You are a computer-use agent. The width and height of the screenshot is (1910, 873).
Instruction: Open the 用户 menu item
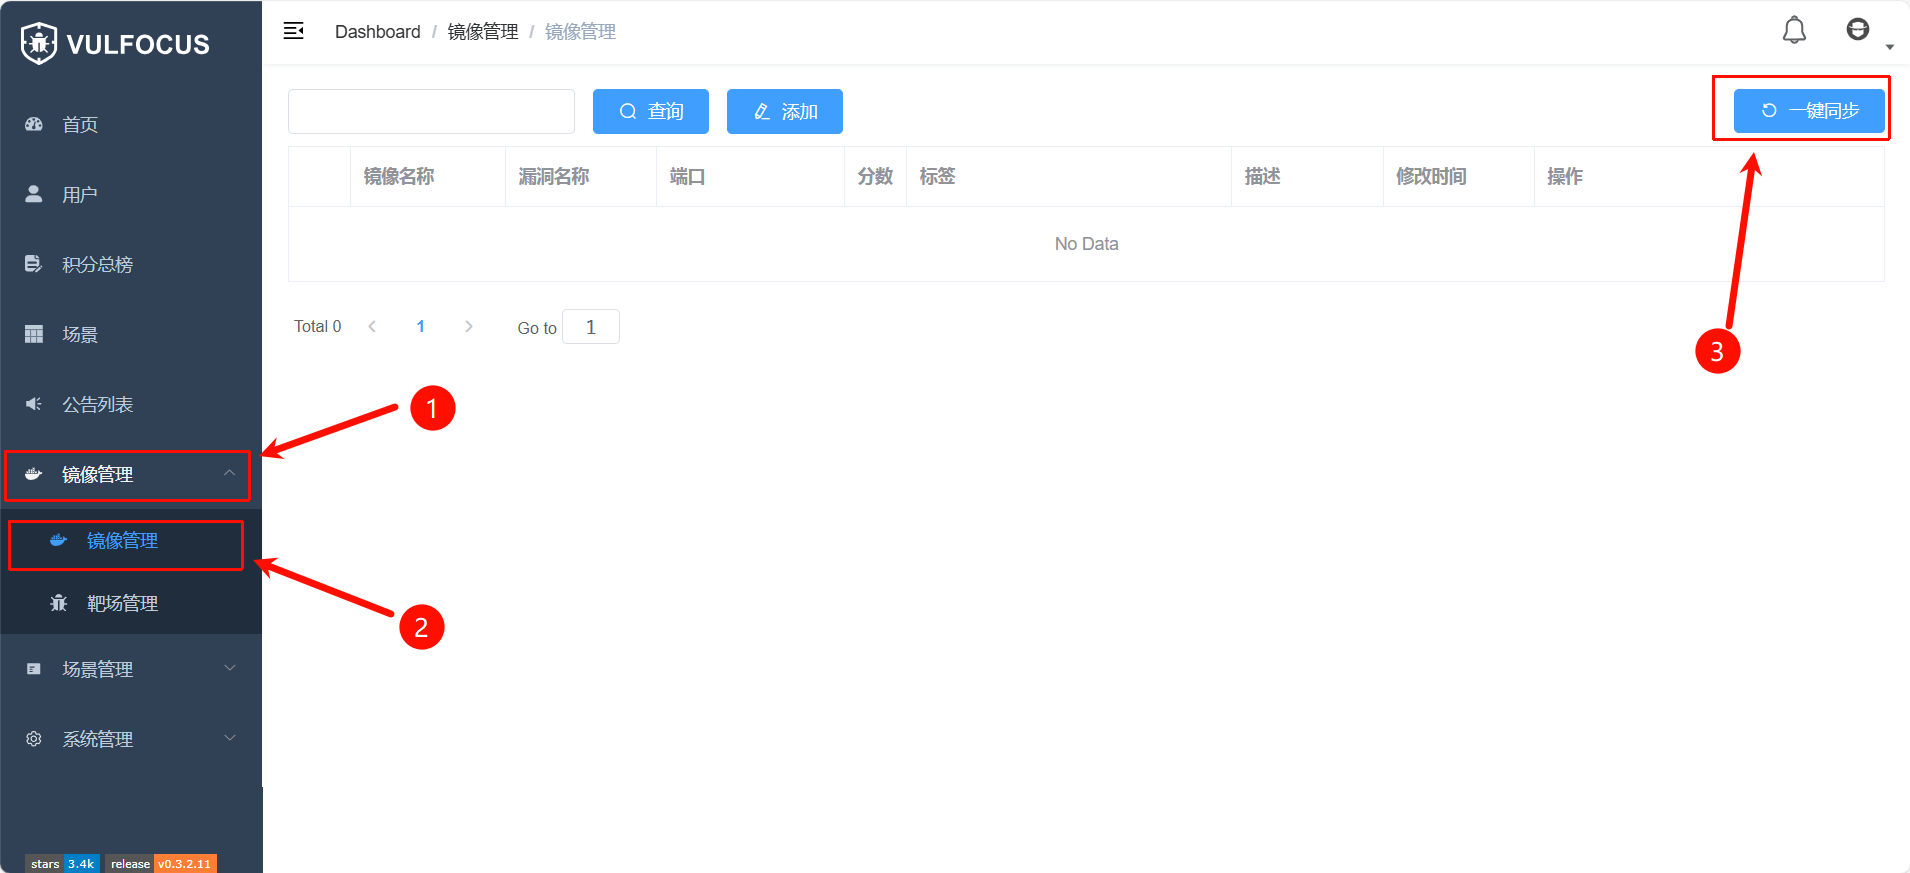[80, 194]
